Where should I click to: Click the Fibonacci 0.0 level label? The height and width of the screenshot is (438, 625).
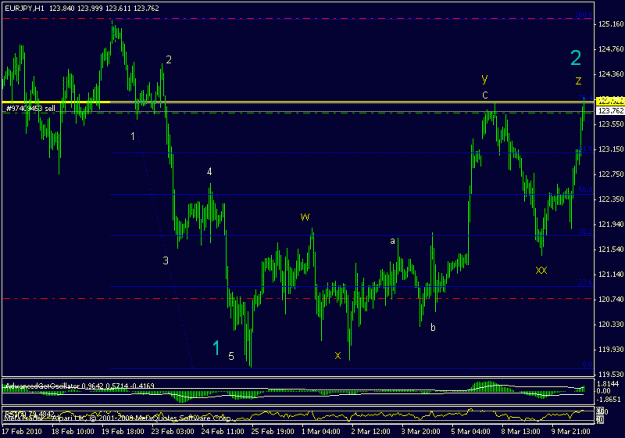[x=588, y=364]
